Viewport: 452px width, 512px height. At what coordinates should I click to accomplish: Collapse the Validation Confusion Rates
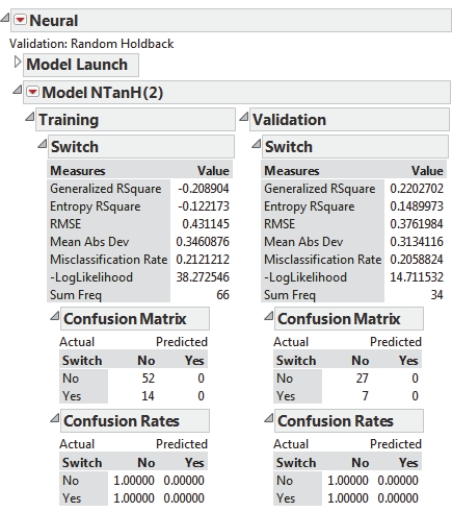pos(269,418)
